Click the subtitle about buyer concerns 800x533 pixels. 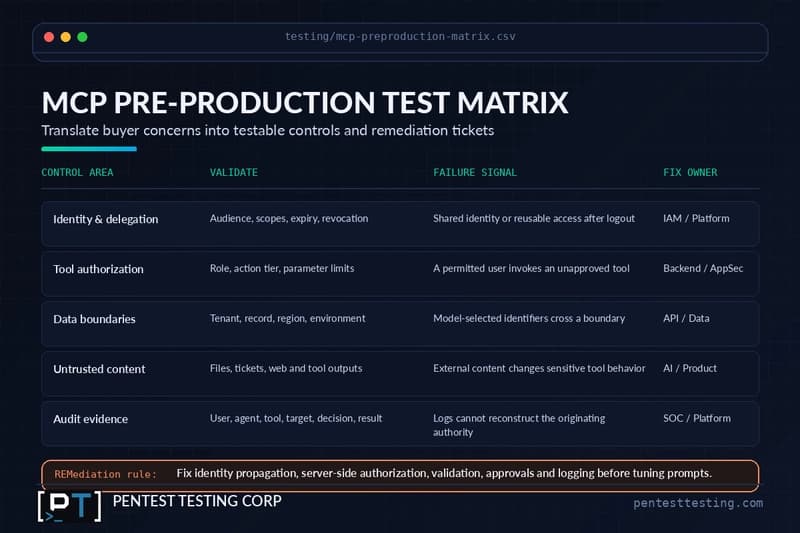(267, 131)
